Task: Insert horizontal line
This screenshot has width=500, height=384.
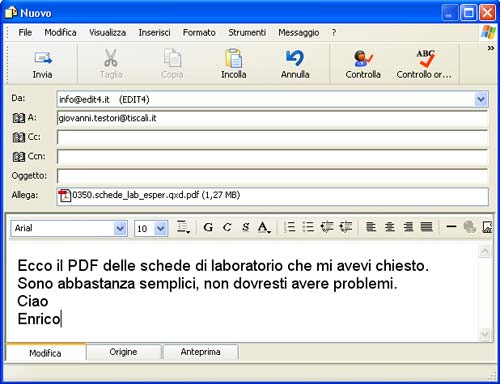Action: (451, 227)
